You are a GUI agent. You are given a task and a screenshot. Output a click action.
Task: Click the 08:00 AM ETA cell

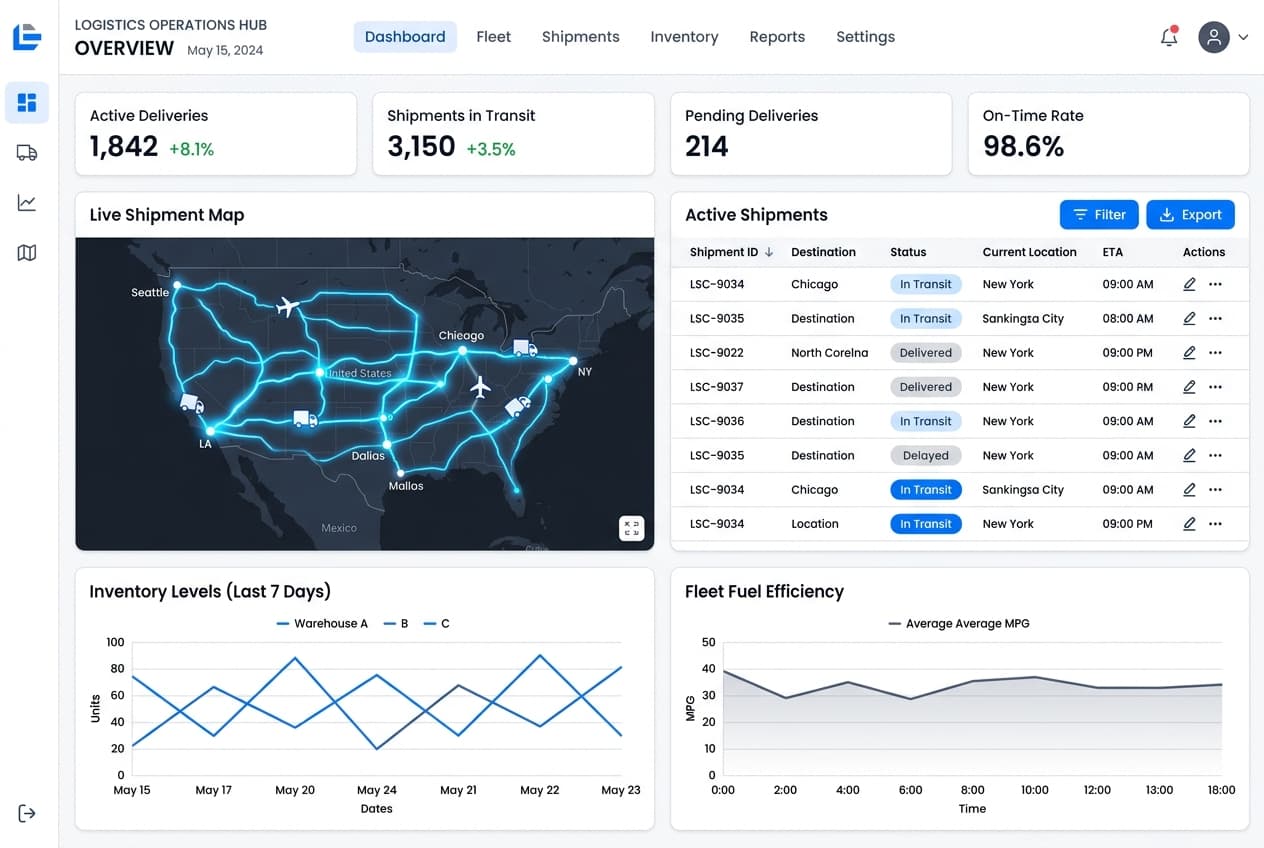pyautogui.click(x=1127, y=319)
